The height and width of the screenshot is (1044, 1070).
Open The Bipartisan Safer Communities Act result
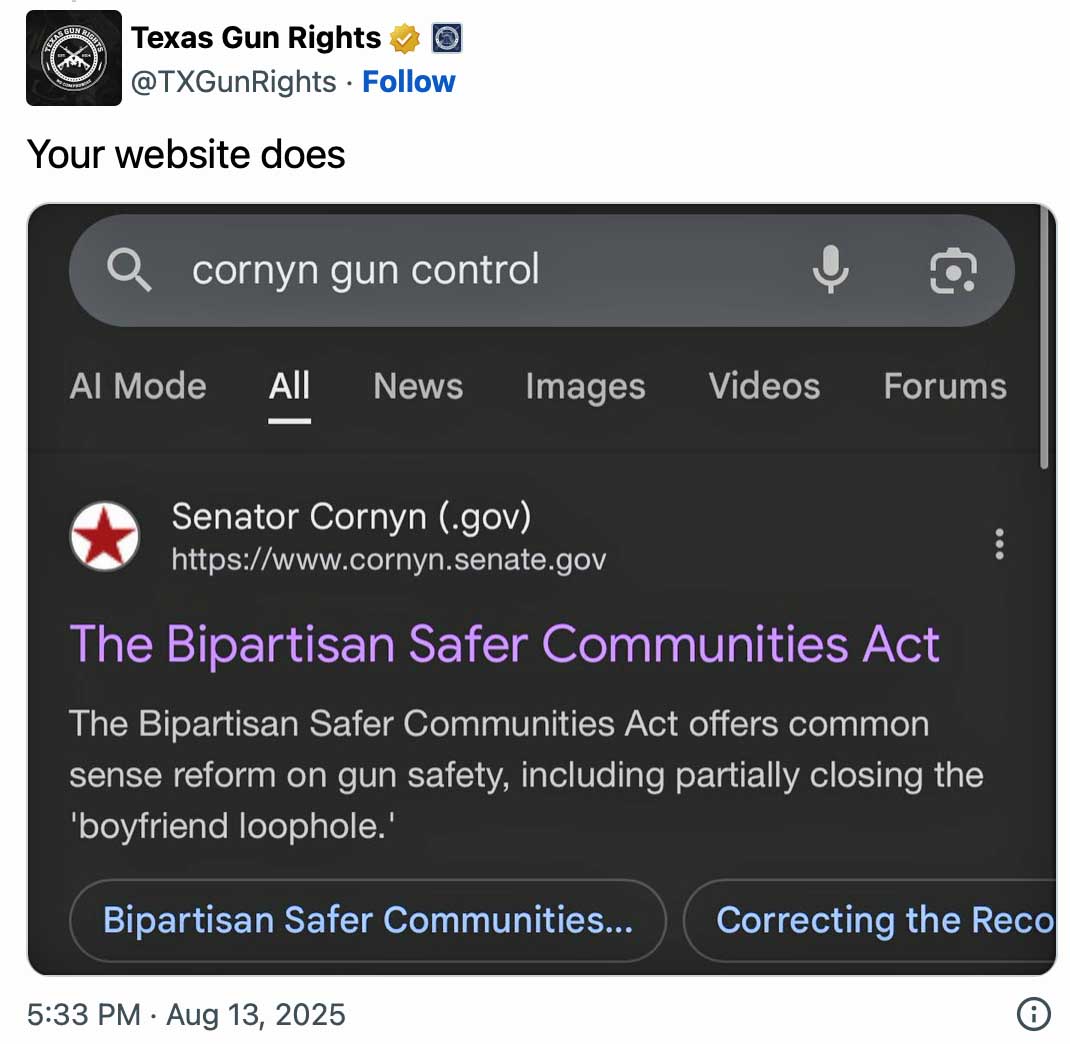[503, 644]
